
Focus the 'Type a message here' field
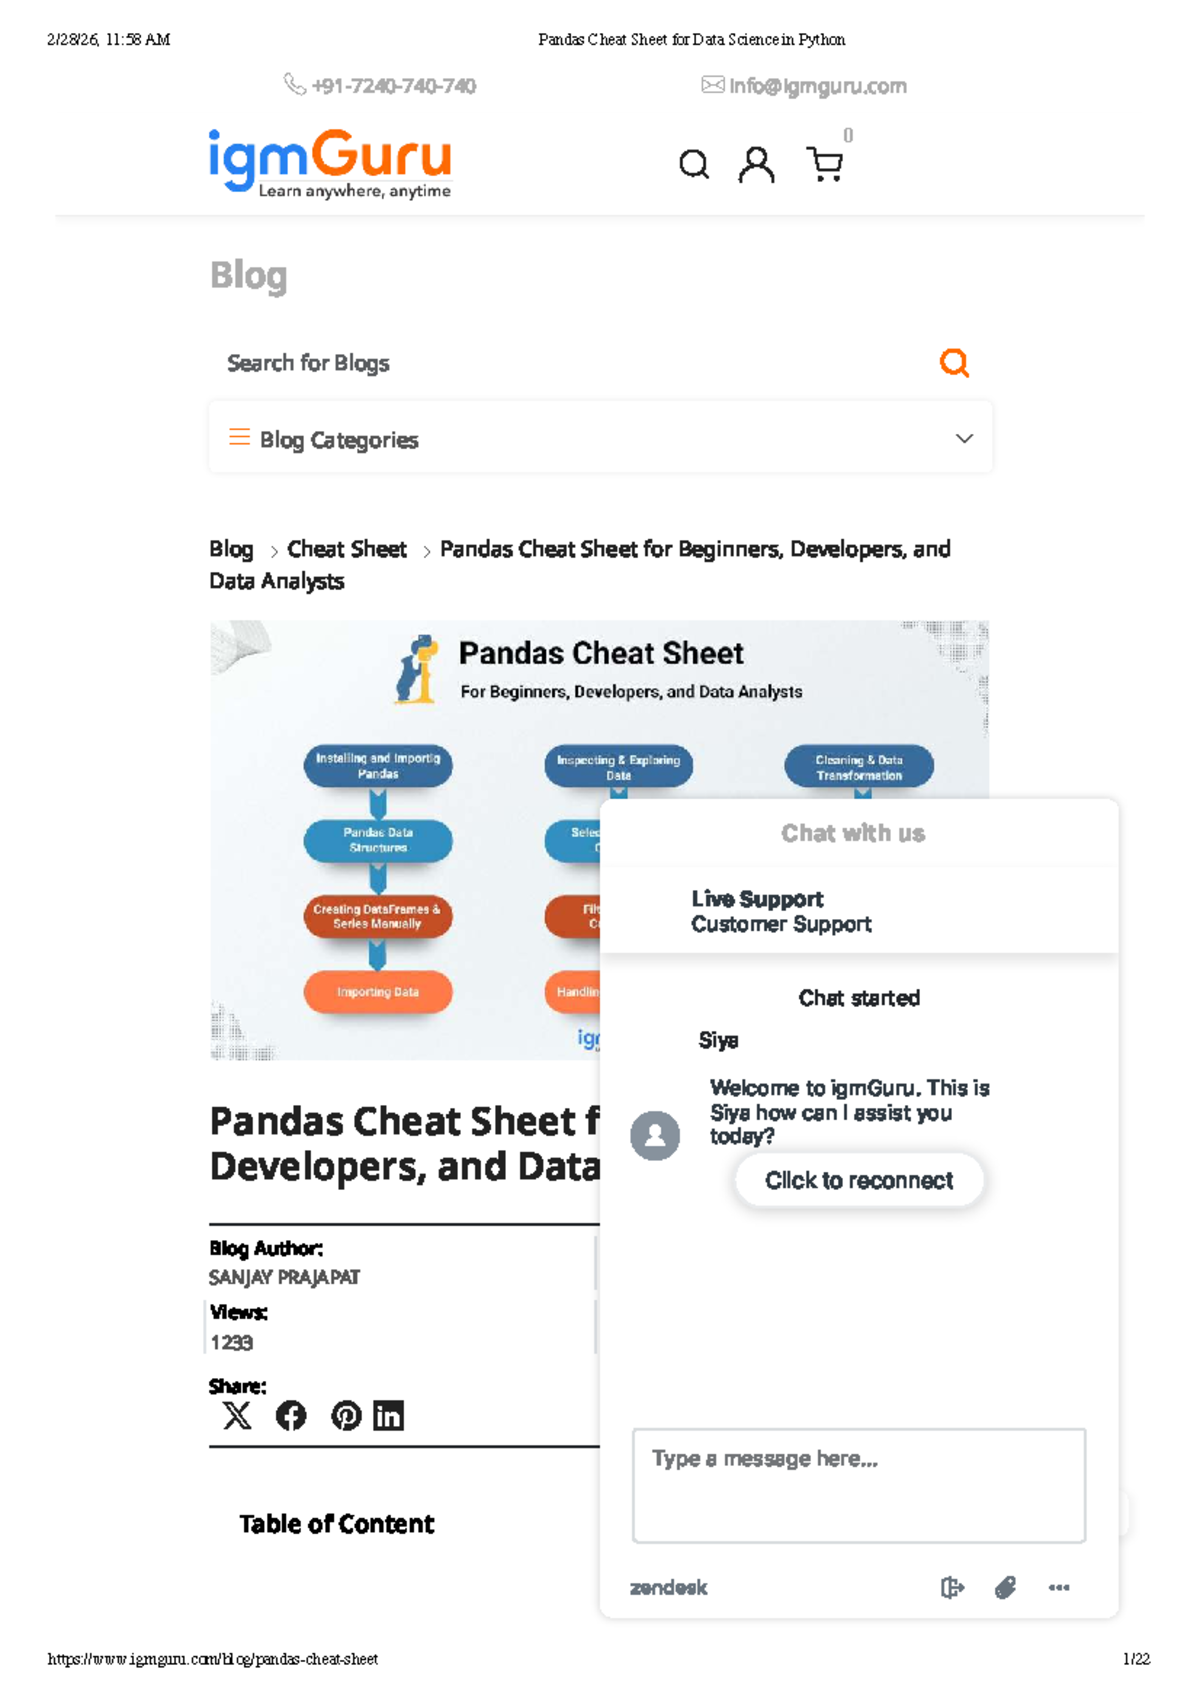859,1486
